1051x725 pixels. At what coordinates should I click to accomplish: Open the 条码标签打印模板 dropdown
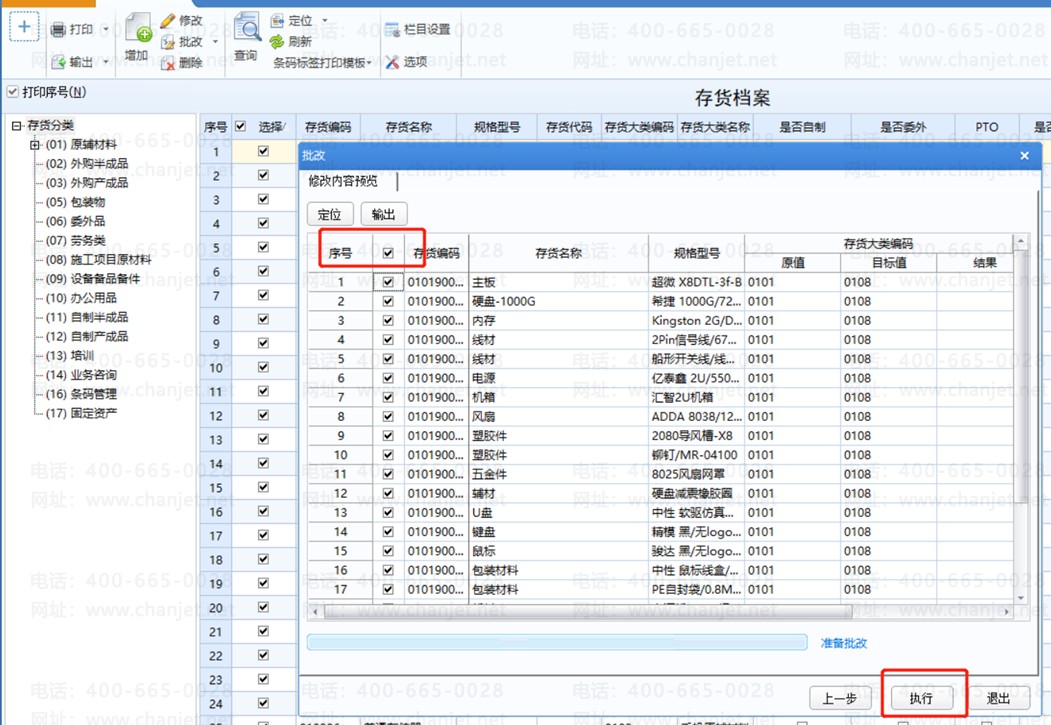322,63
